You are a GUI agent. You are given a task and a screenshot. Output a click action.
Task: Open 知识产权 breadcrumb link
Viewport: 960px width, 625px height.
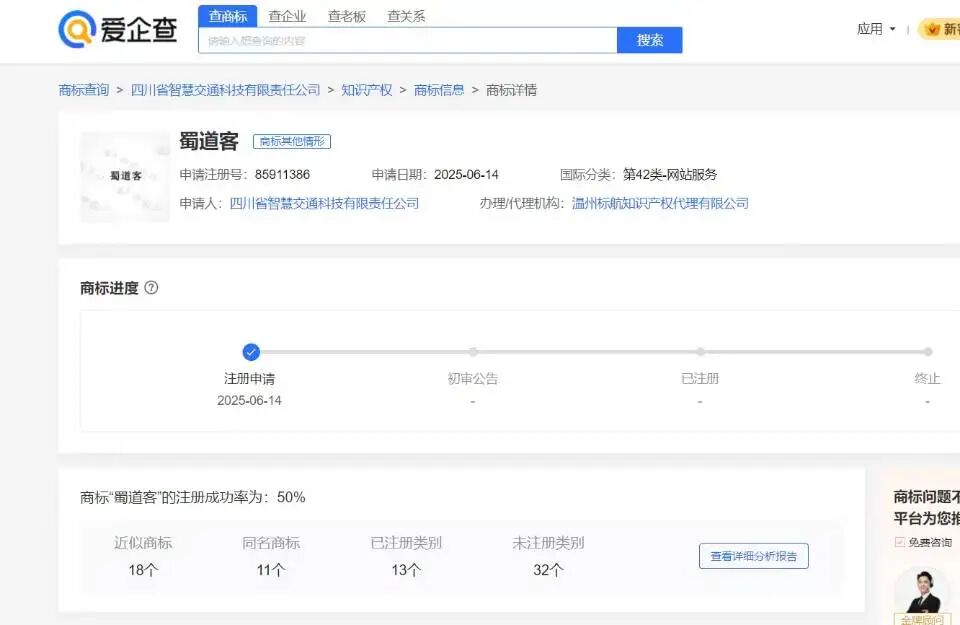pos(367,90)
